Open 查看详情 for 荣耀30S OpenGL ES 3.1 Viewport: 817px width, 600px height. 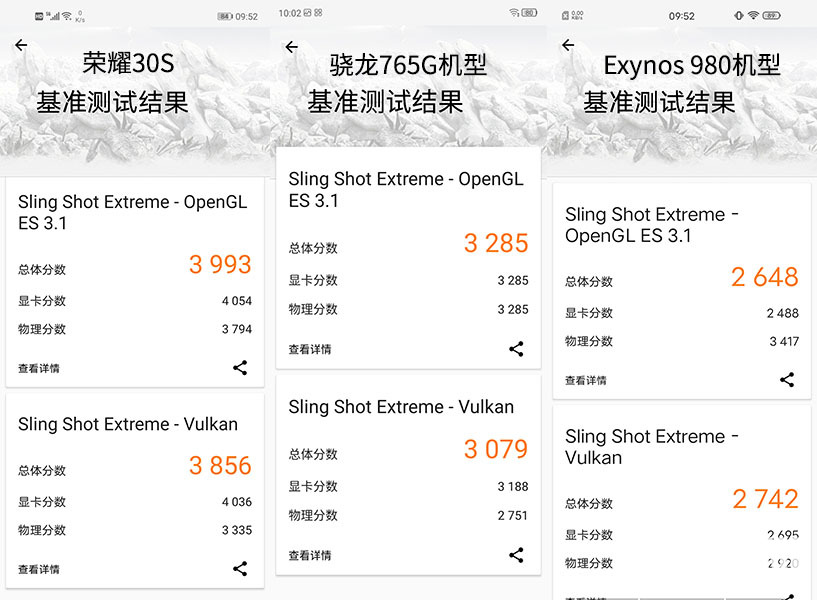pyautogui.click(x=39, y=369)
